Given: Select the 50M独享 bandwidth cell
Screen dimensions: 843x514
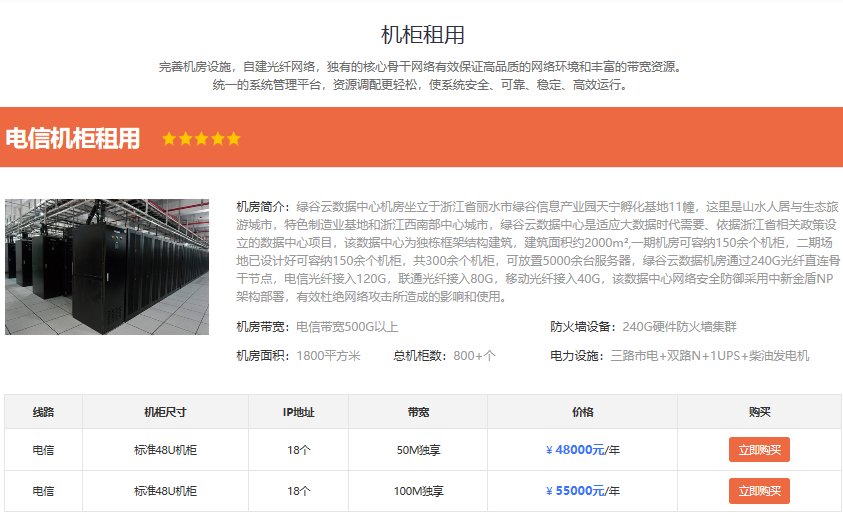Looking at the screenshot, I should coord(418,450).
